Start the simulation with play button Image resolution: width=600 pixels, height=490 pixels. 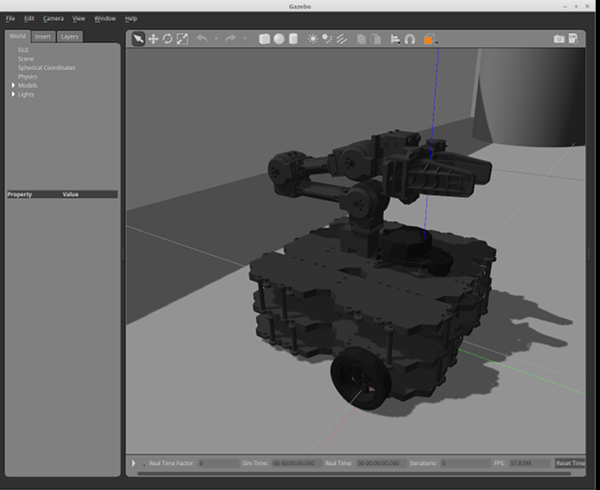point(134,463)
